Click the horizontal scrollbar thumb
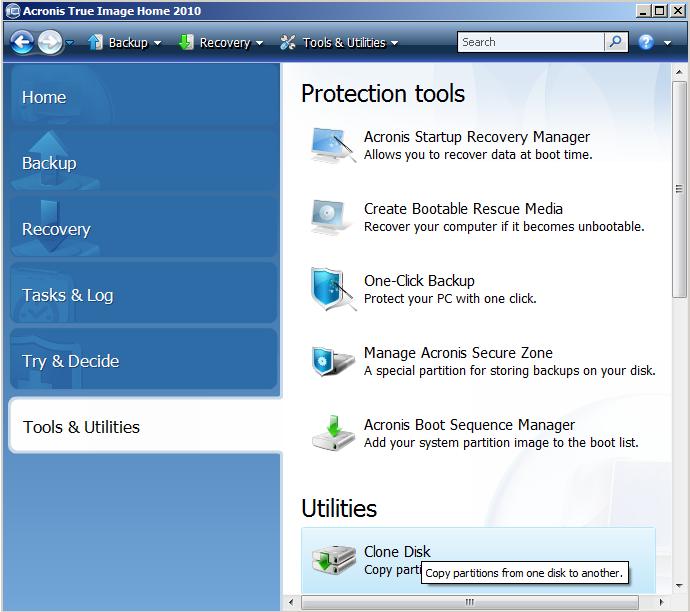This screenshot has width=690, height=612. [x=470, y=601]
